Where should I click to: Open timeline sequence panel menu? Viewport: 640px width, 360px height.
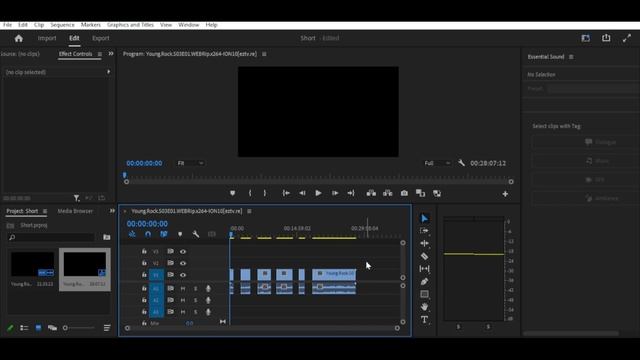point(249,211)
